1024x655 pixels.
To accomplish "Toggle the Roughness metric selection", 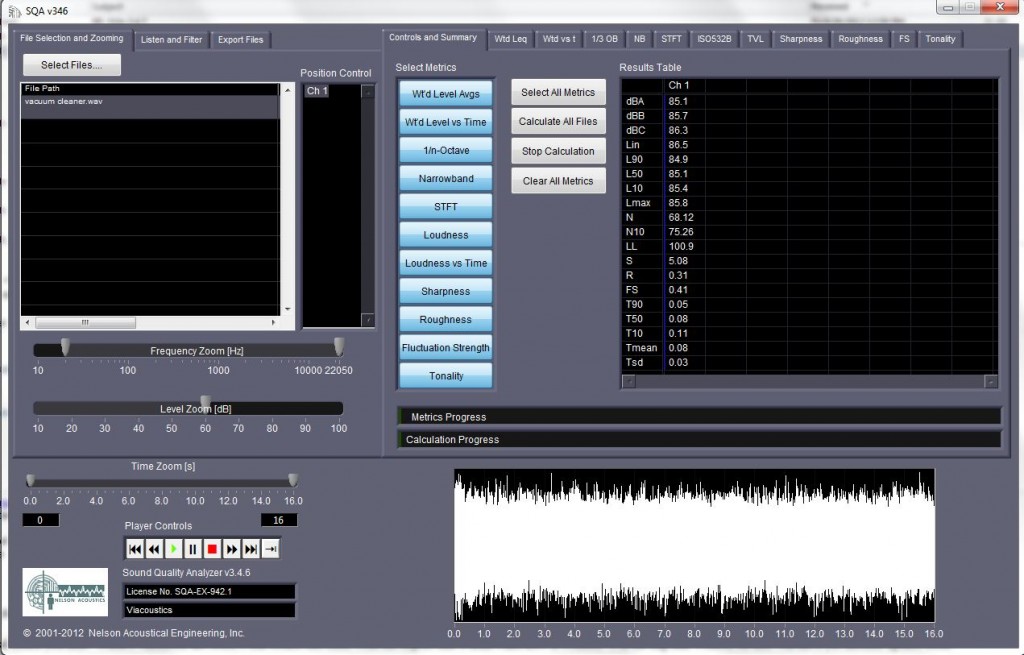I will (445, 318).
